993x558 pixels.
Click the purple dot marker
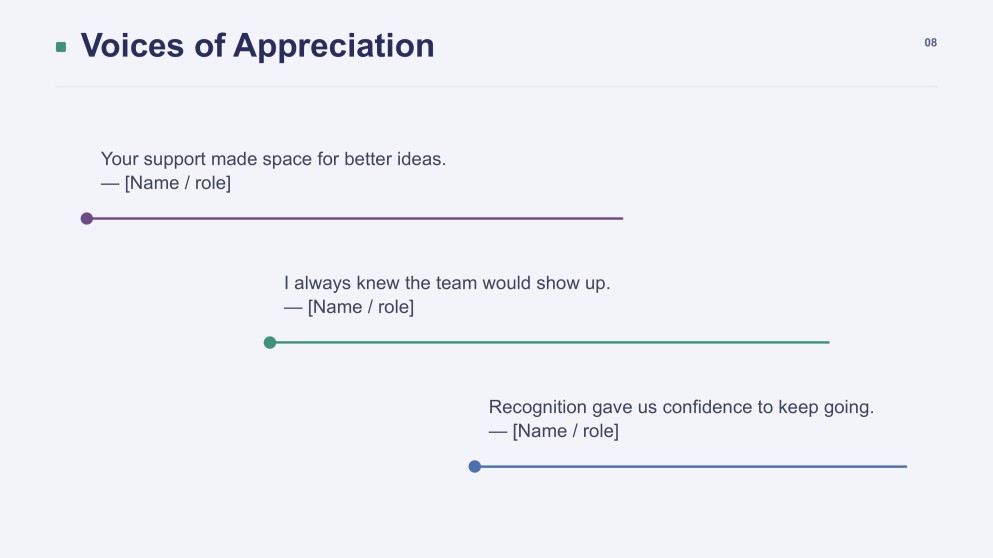[x=87, y=219]
